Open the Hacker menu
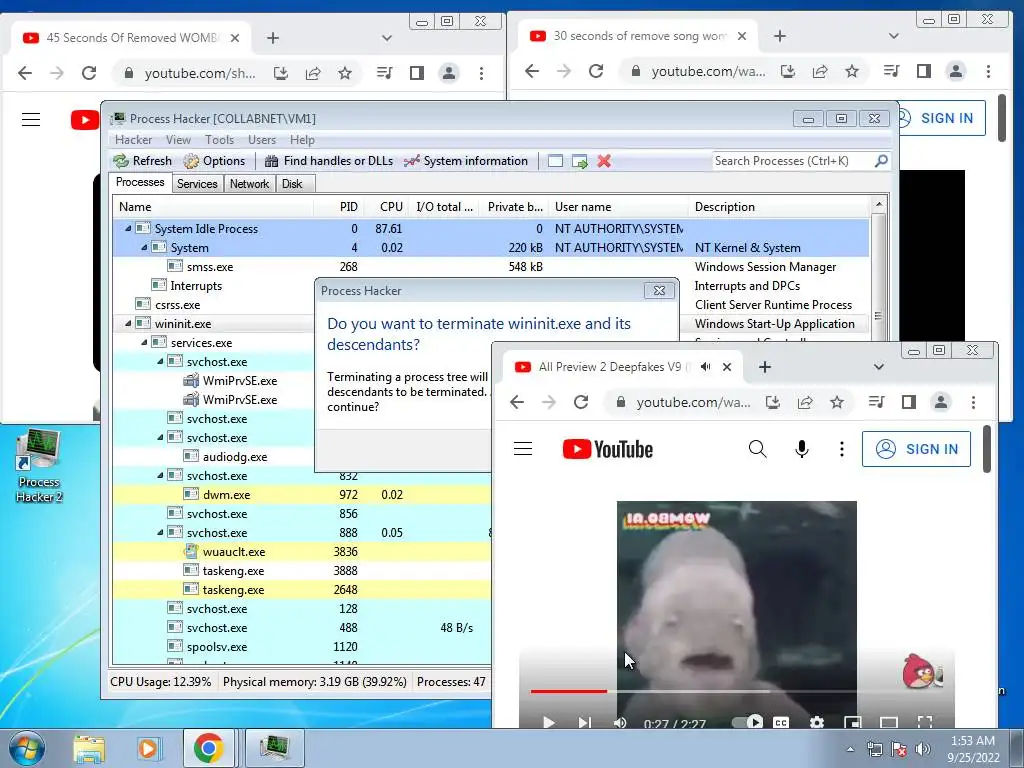 pos(133,140)
